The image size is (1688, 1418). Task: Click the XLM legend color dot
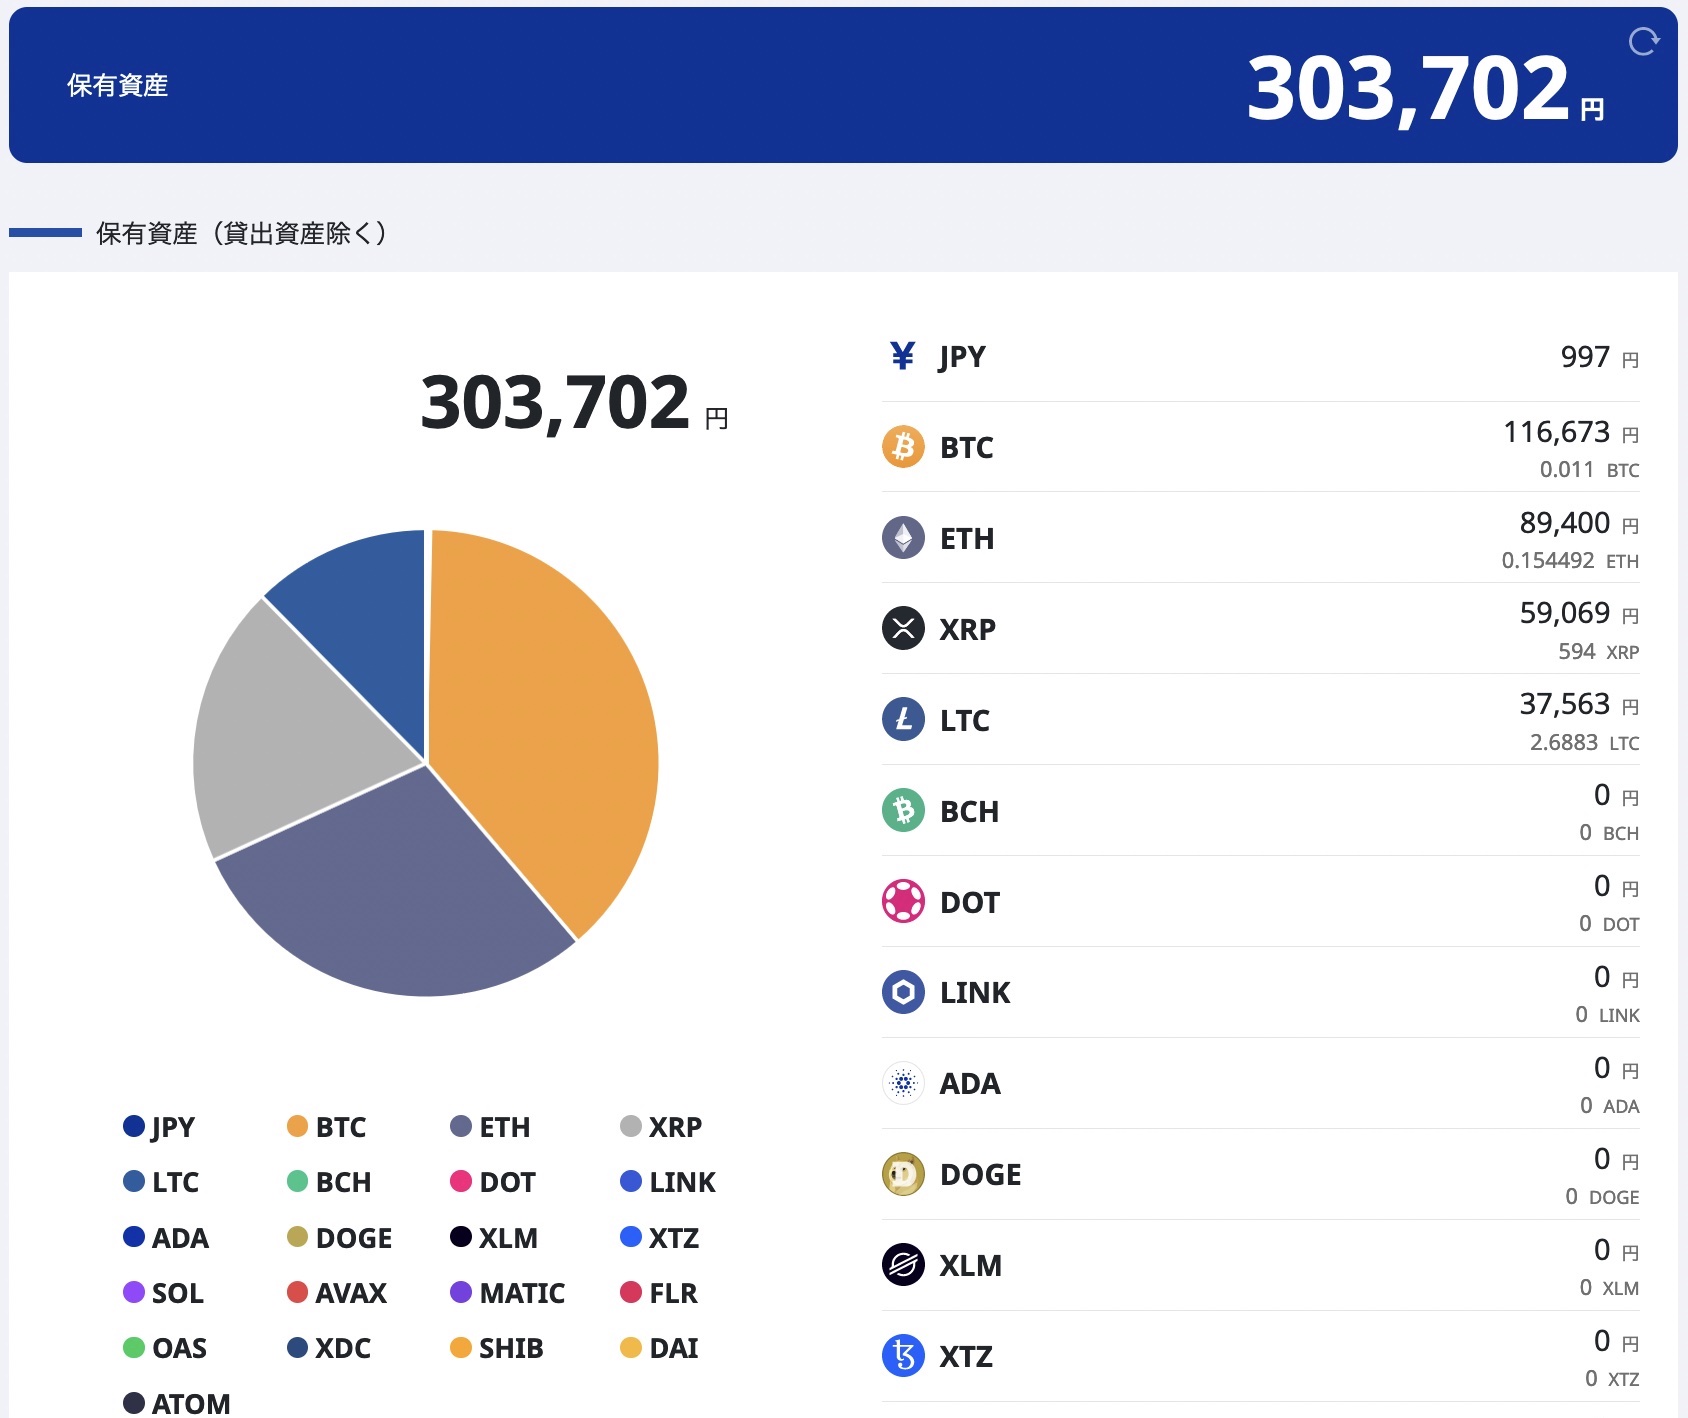[x=461, y=1237]
